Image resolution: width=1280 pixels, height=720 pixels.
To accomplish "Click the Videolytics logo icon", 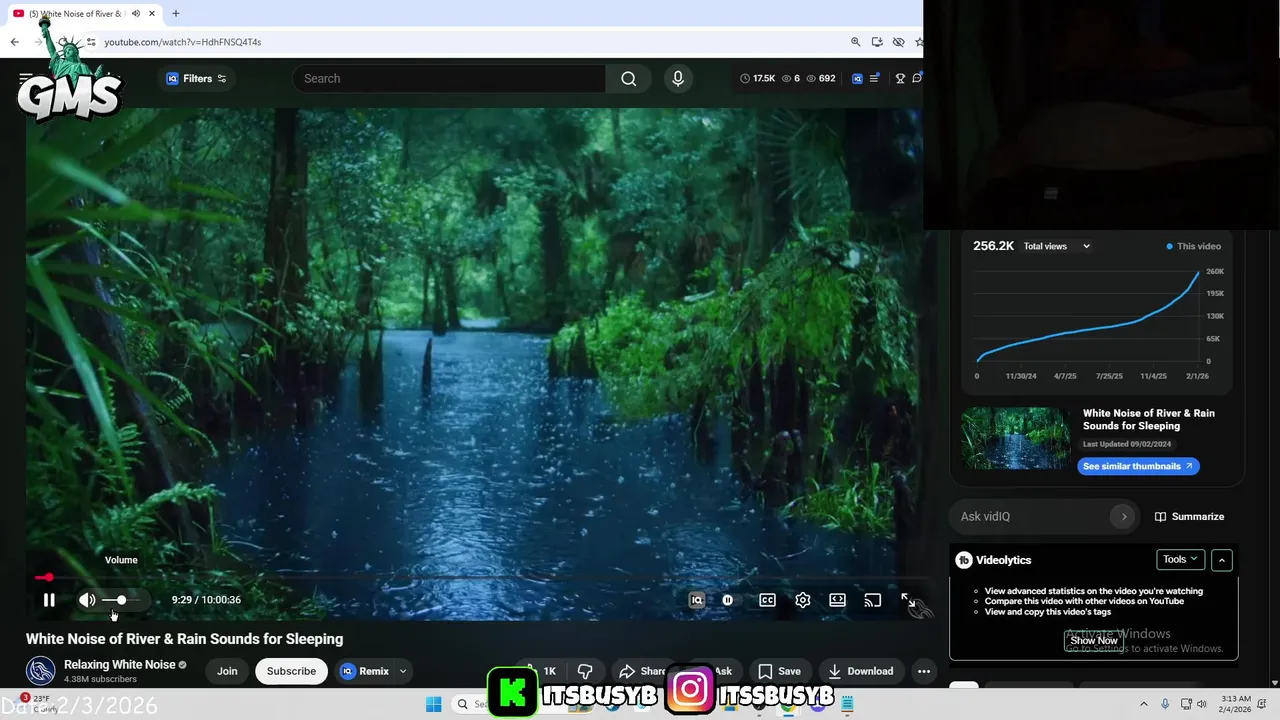I will [964, 560].
